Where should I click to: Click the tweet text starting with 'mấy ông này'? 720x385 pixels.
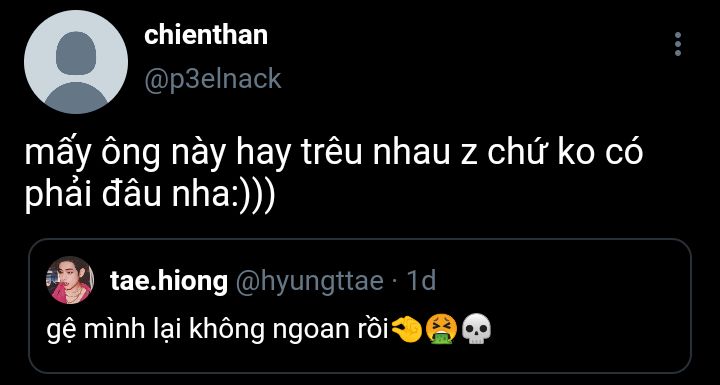click(x=334, y=174)
